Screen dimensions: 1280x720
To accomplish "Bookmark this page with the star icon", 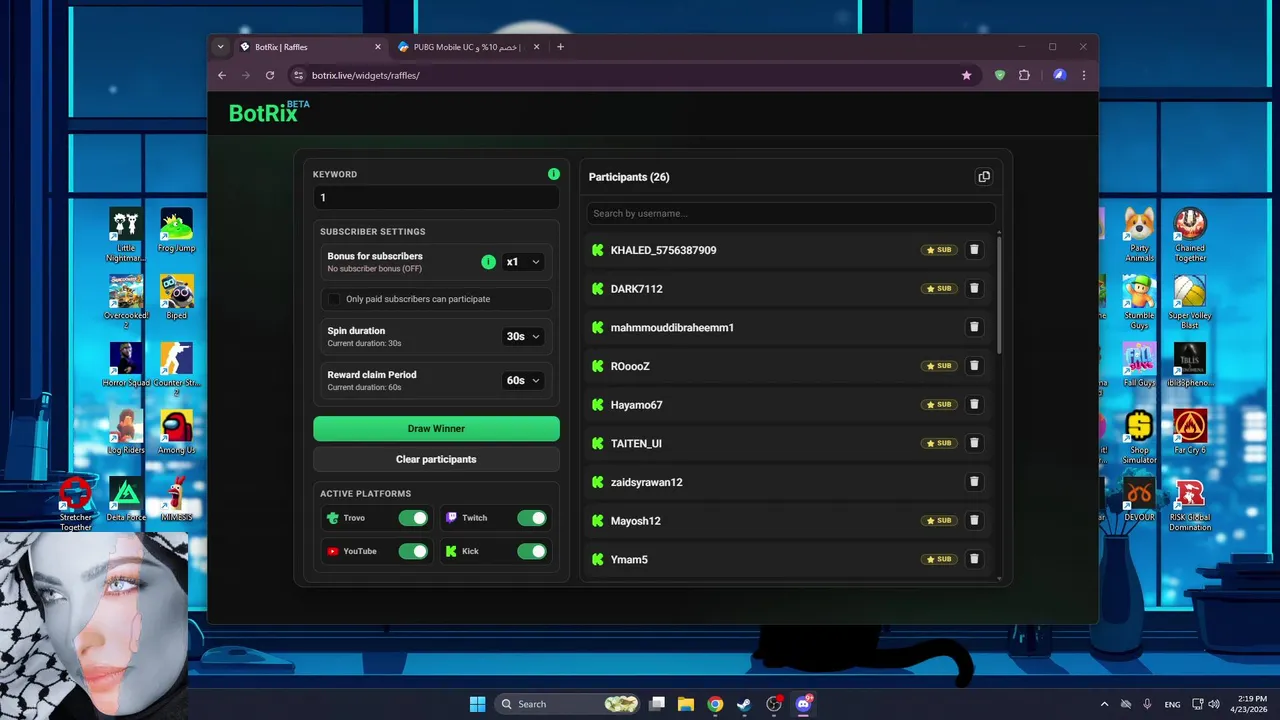I will [966, 75].
